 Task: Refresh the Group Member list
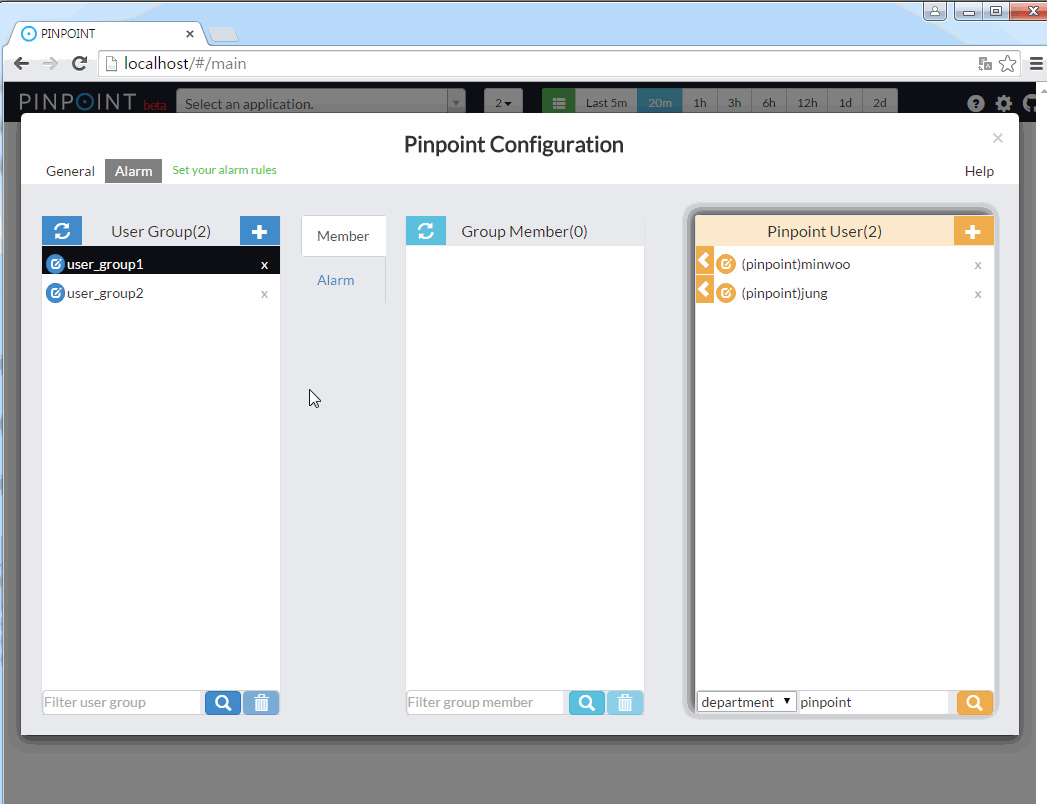pyautogui.click(x=426, y=231)
